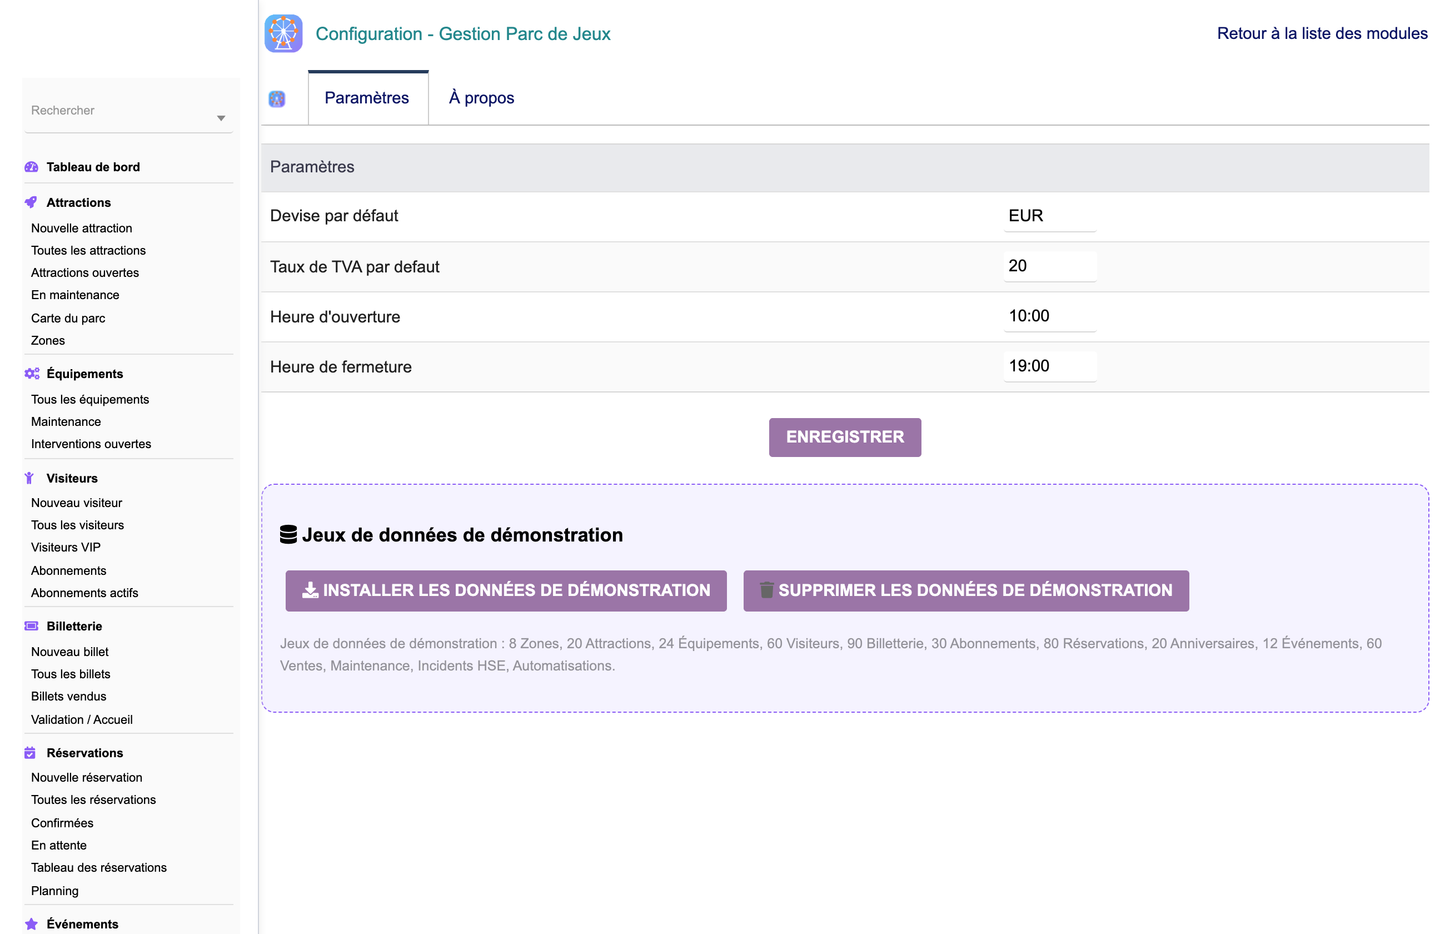The width and height of the screenshot is (1445, 934).
Task: Open Confirmées reservations
Action: [62, 823]
